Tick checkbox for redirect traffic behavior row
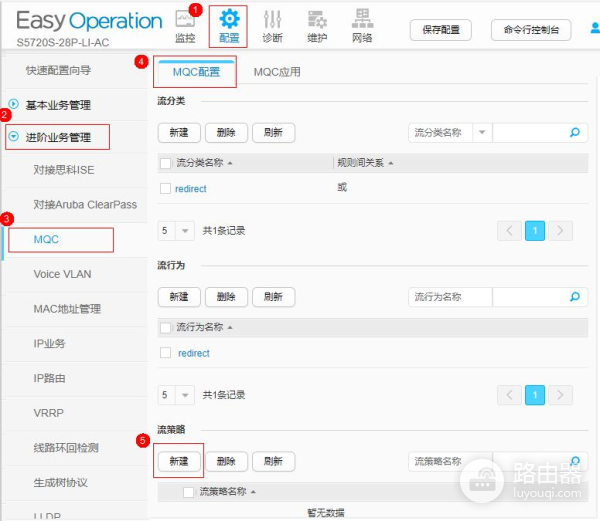 click(x=165, y=352)
